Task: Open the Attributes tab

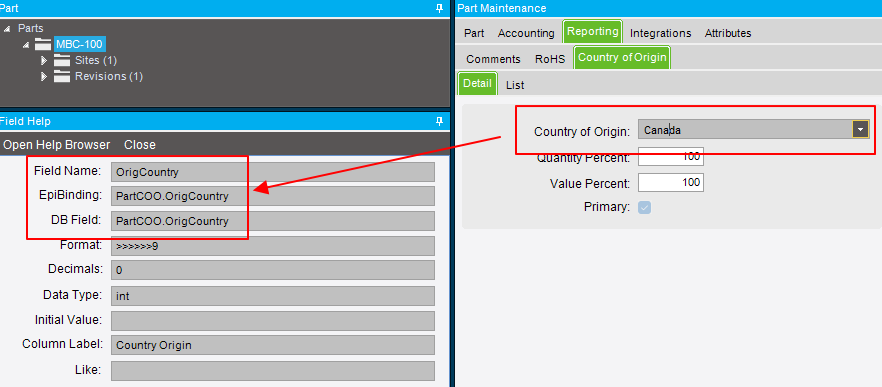Action: click(728, 33)
